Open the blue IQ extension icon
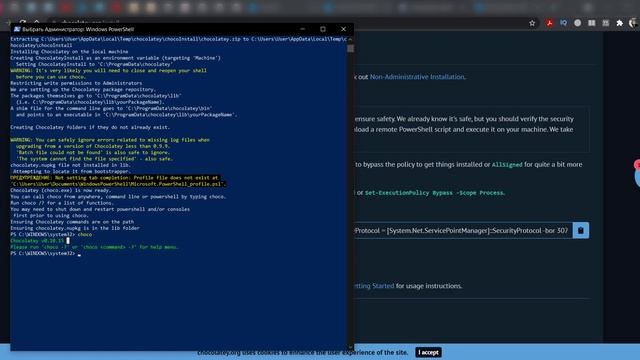Image resolution: width=640 pixels, height=360 pixels. point(563,23)
